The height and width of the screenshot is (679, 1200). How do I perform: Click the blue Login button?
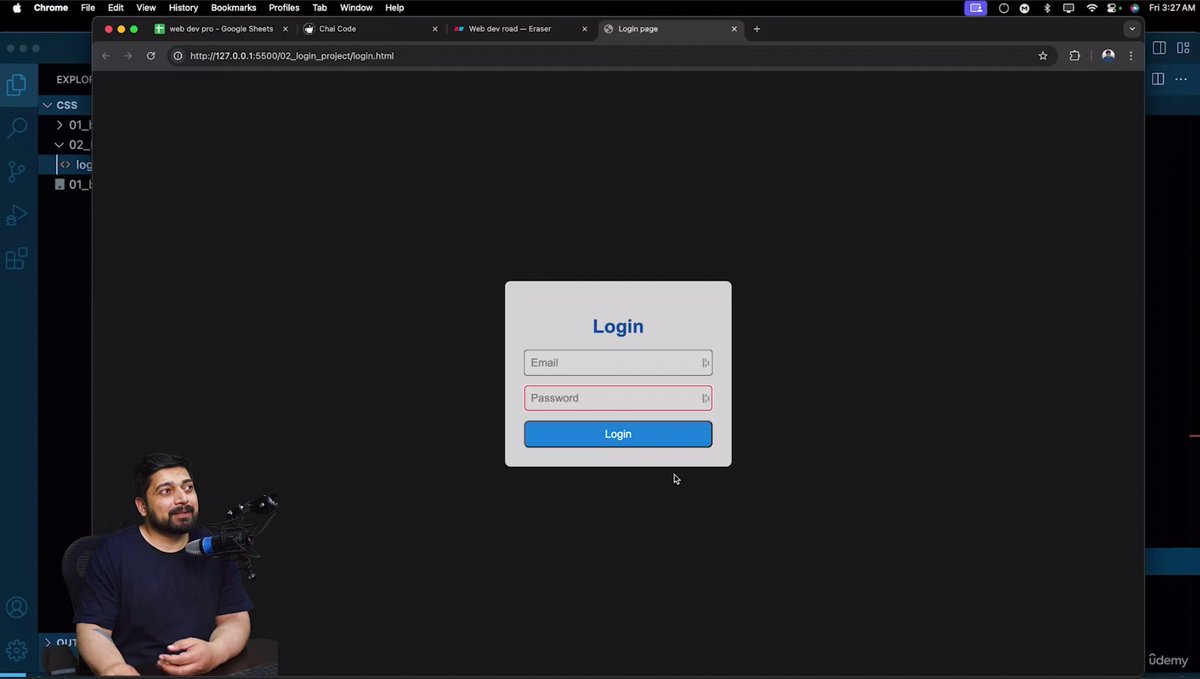618,434
